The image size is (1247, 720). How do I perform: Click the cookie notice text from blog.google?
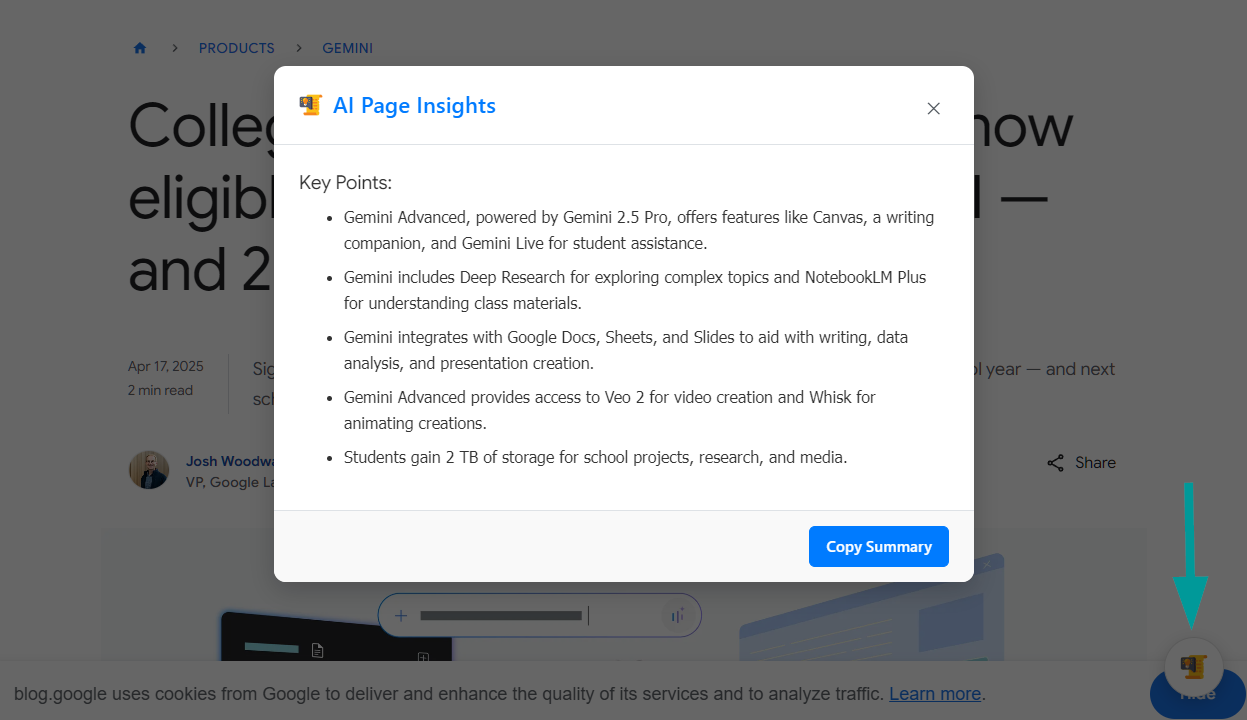pyautogui.click(x=500, y=694)
